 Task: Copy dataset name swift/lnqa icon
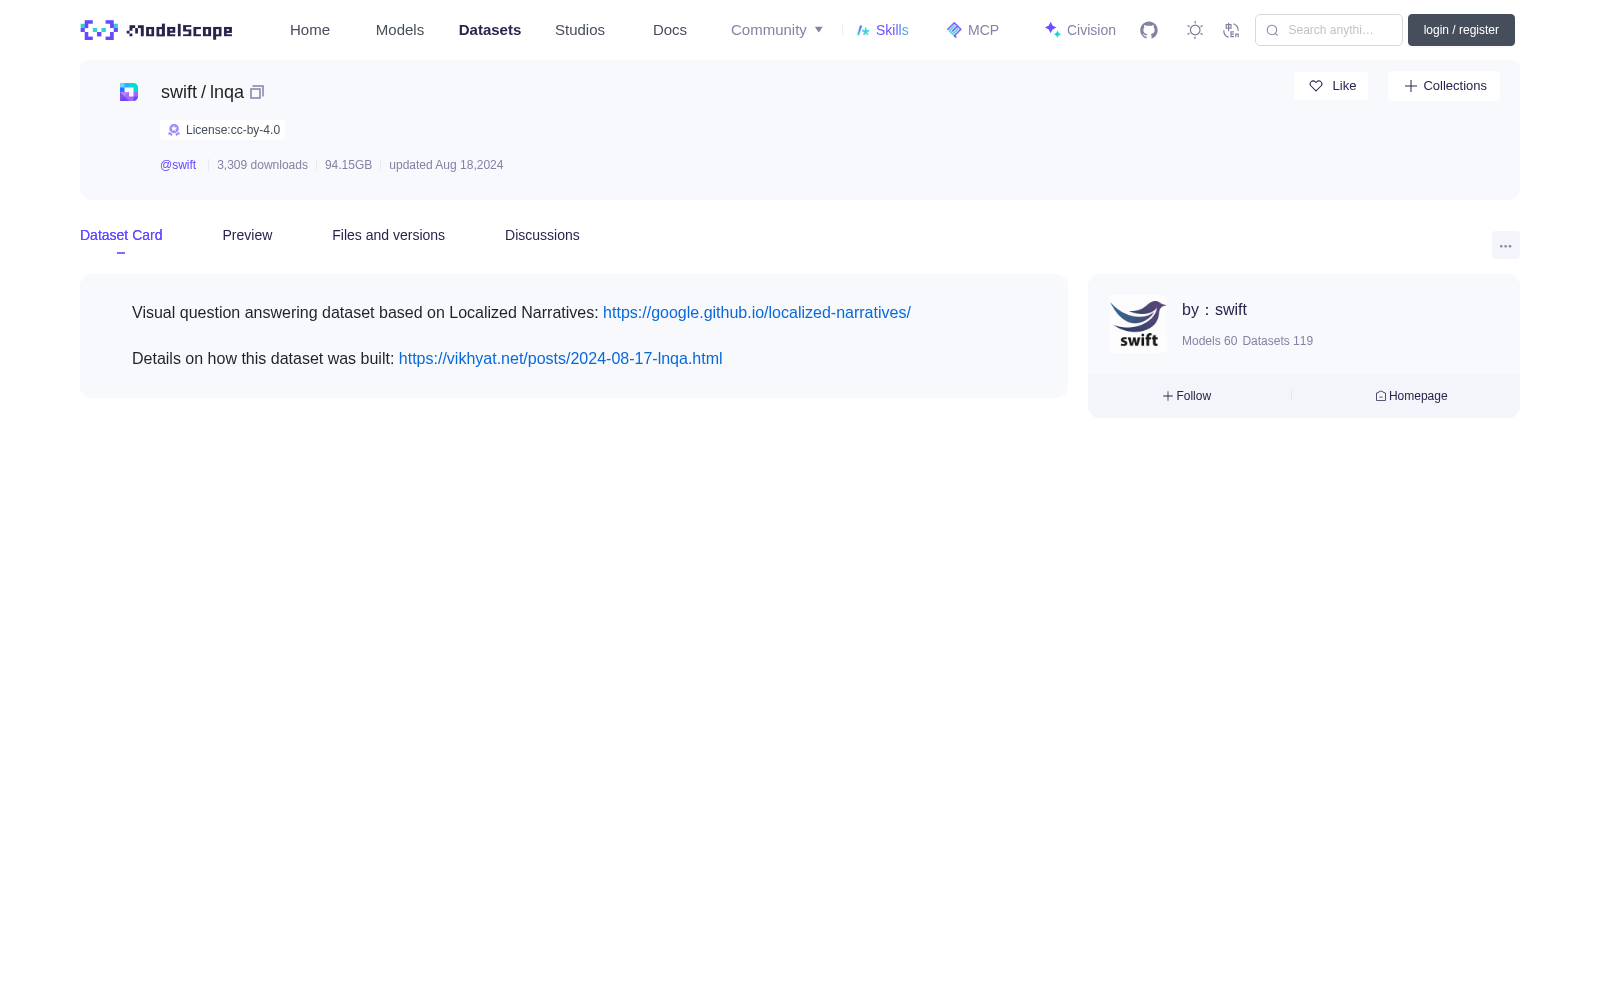[257, 92]
